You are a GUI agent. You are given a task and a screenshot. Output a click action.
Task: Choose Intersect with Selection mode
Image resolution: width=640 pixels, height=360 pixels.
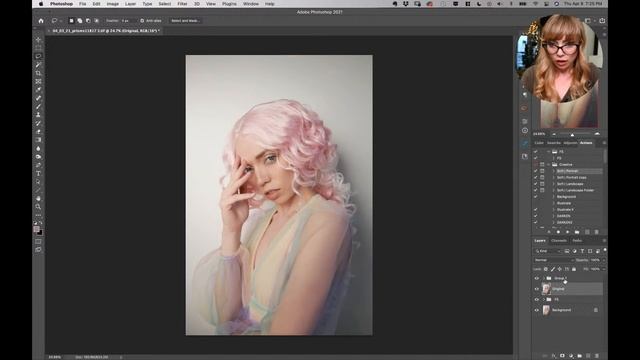click(97, 20)
